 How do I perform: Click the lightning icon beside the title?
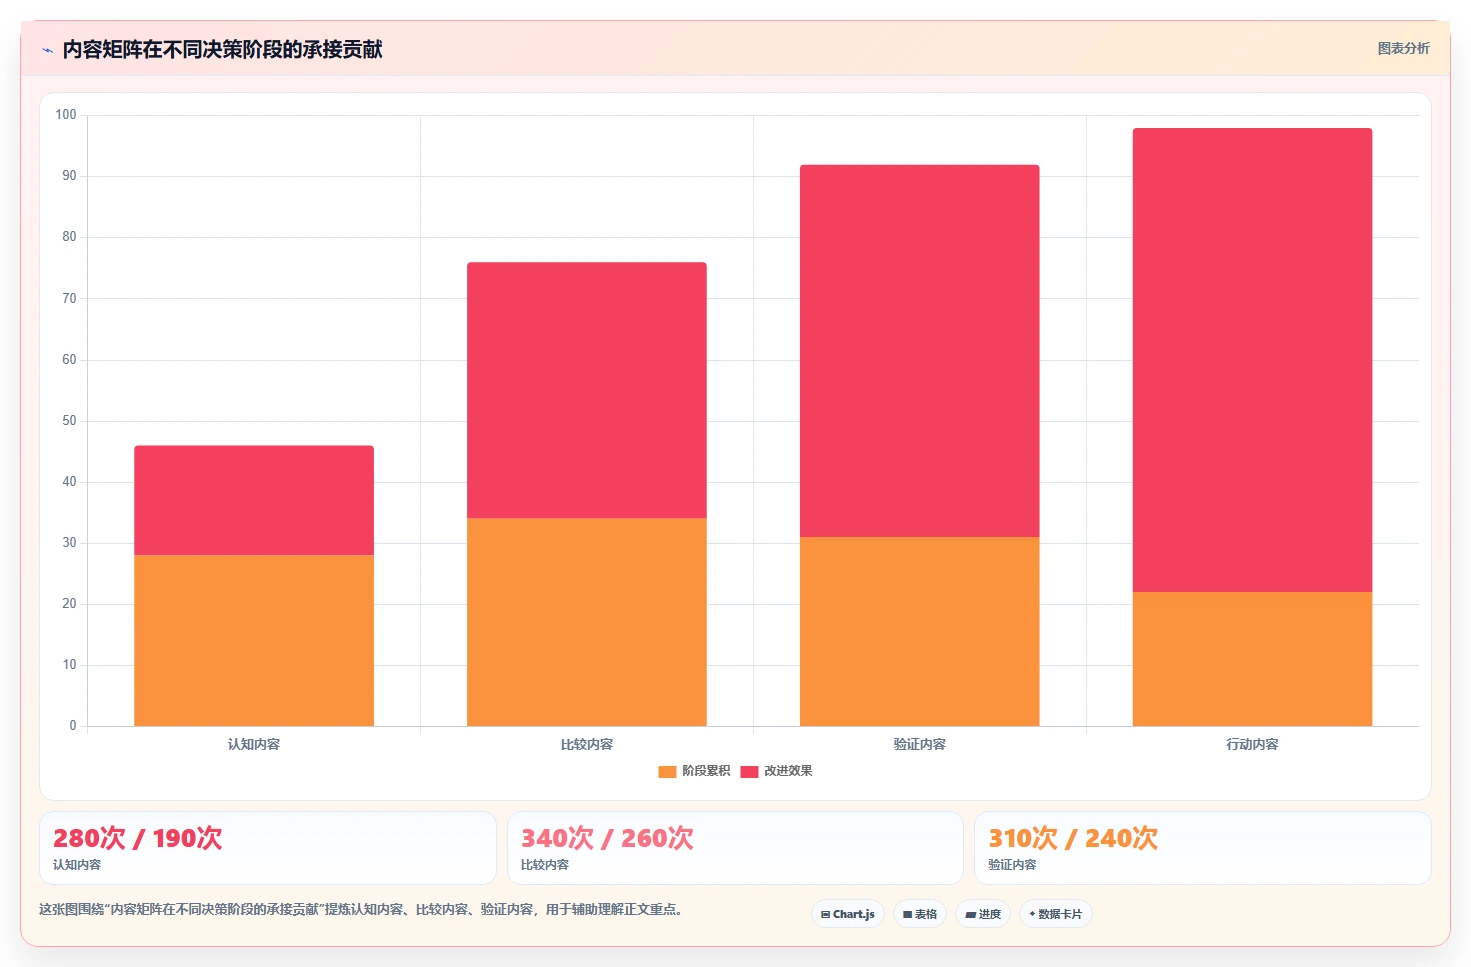tap(47, 50)
